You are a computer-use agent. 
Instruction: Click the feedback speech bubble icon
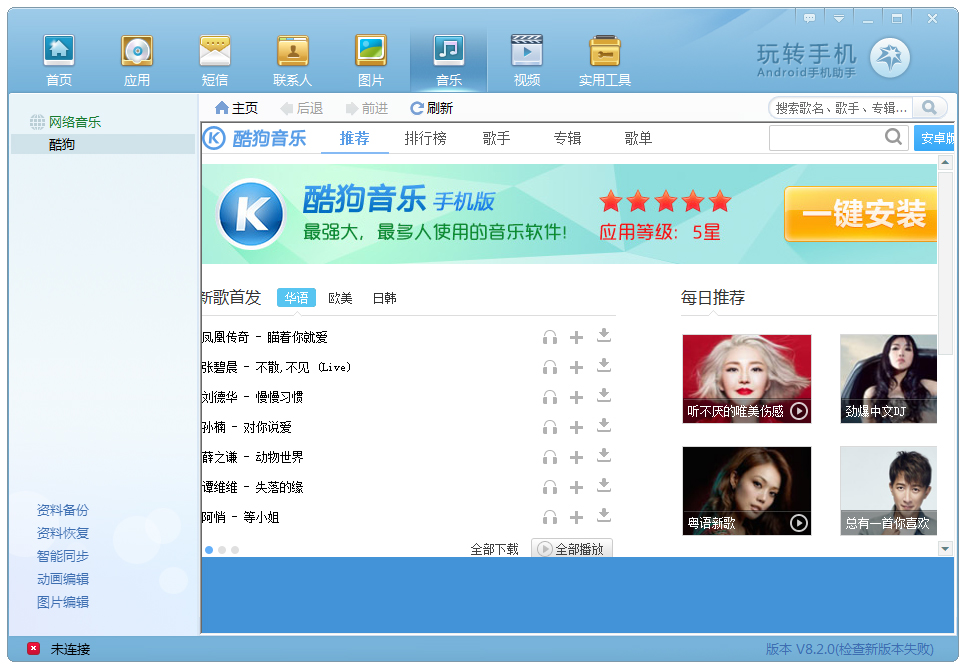[810, 18]
